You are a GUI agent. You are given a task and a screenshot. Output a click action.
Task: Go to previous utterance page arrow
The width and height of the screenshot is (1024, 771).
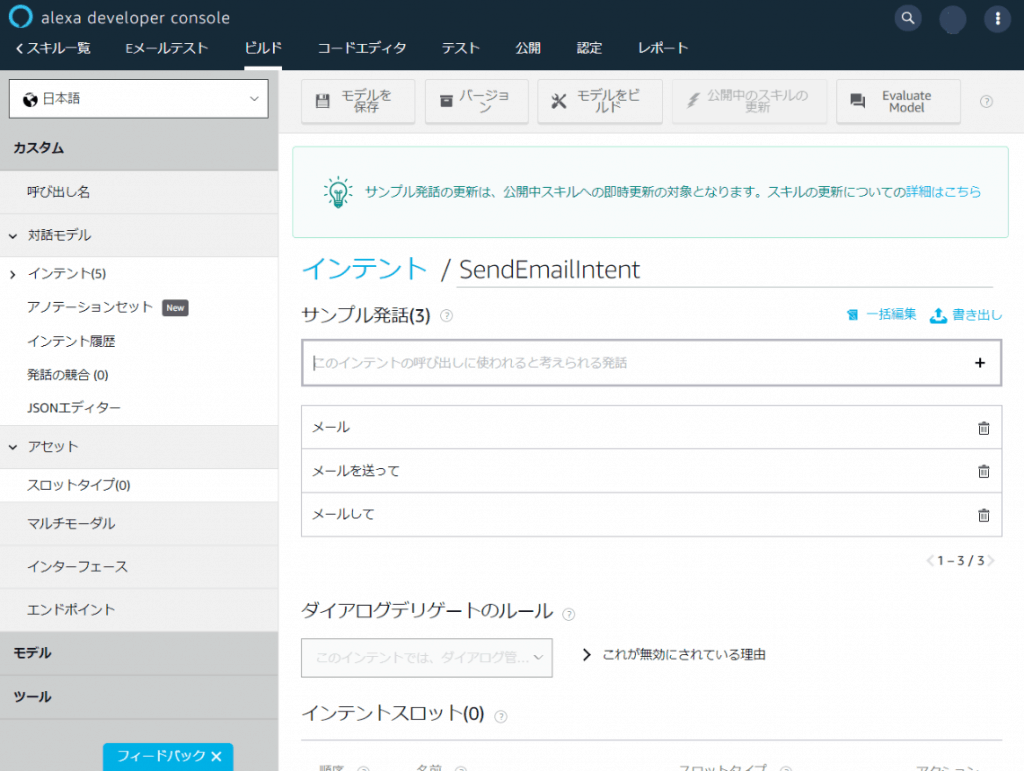click(929, 560)
